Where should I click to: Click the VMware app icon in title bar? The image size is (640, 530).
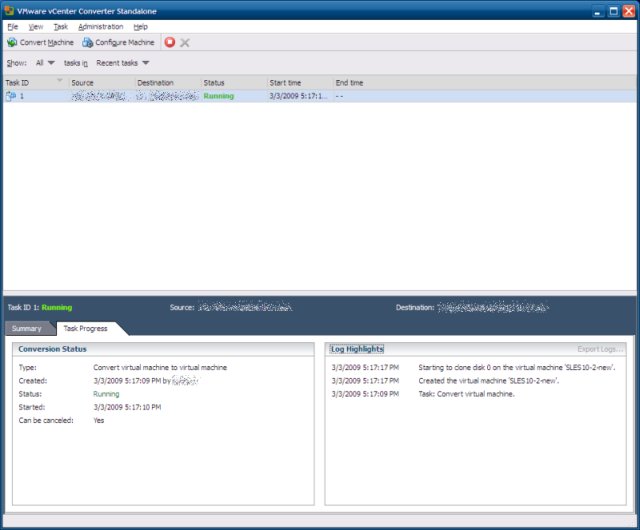pyautogui.click(x=8, y=9)
